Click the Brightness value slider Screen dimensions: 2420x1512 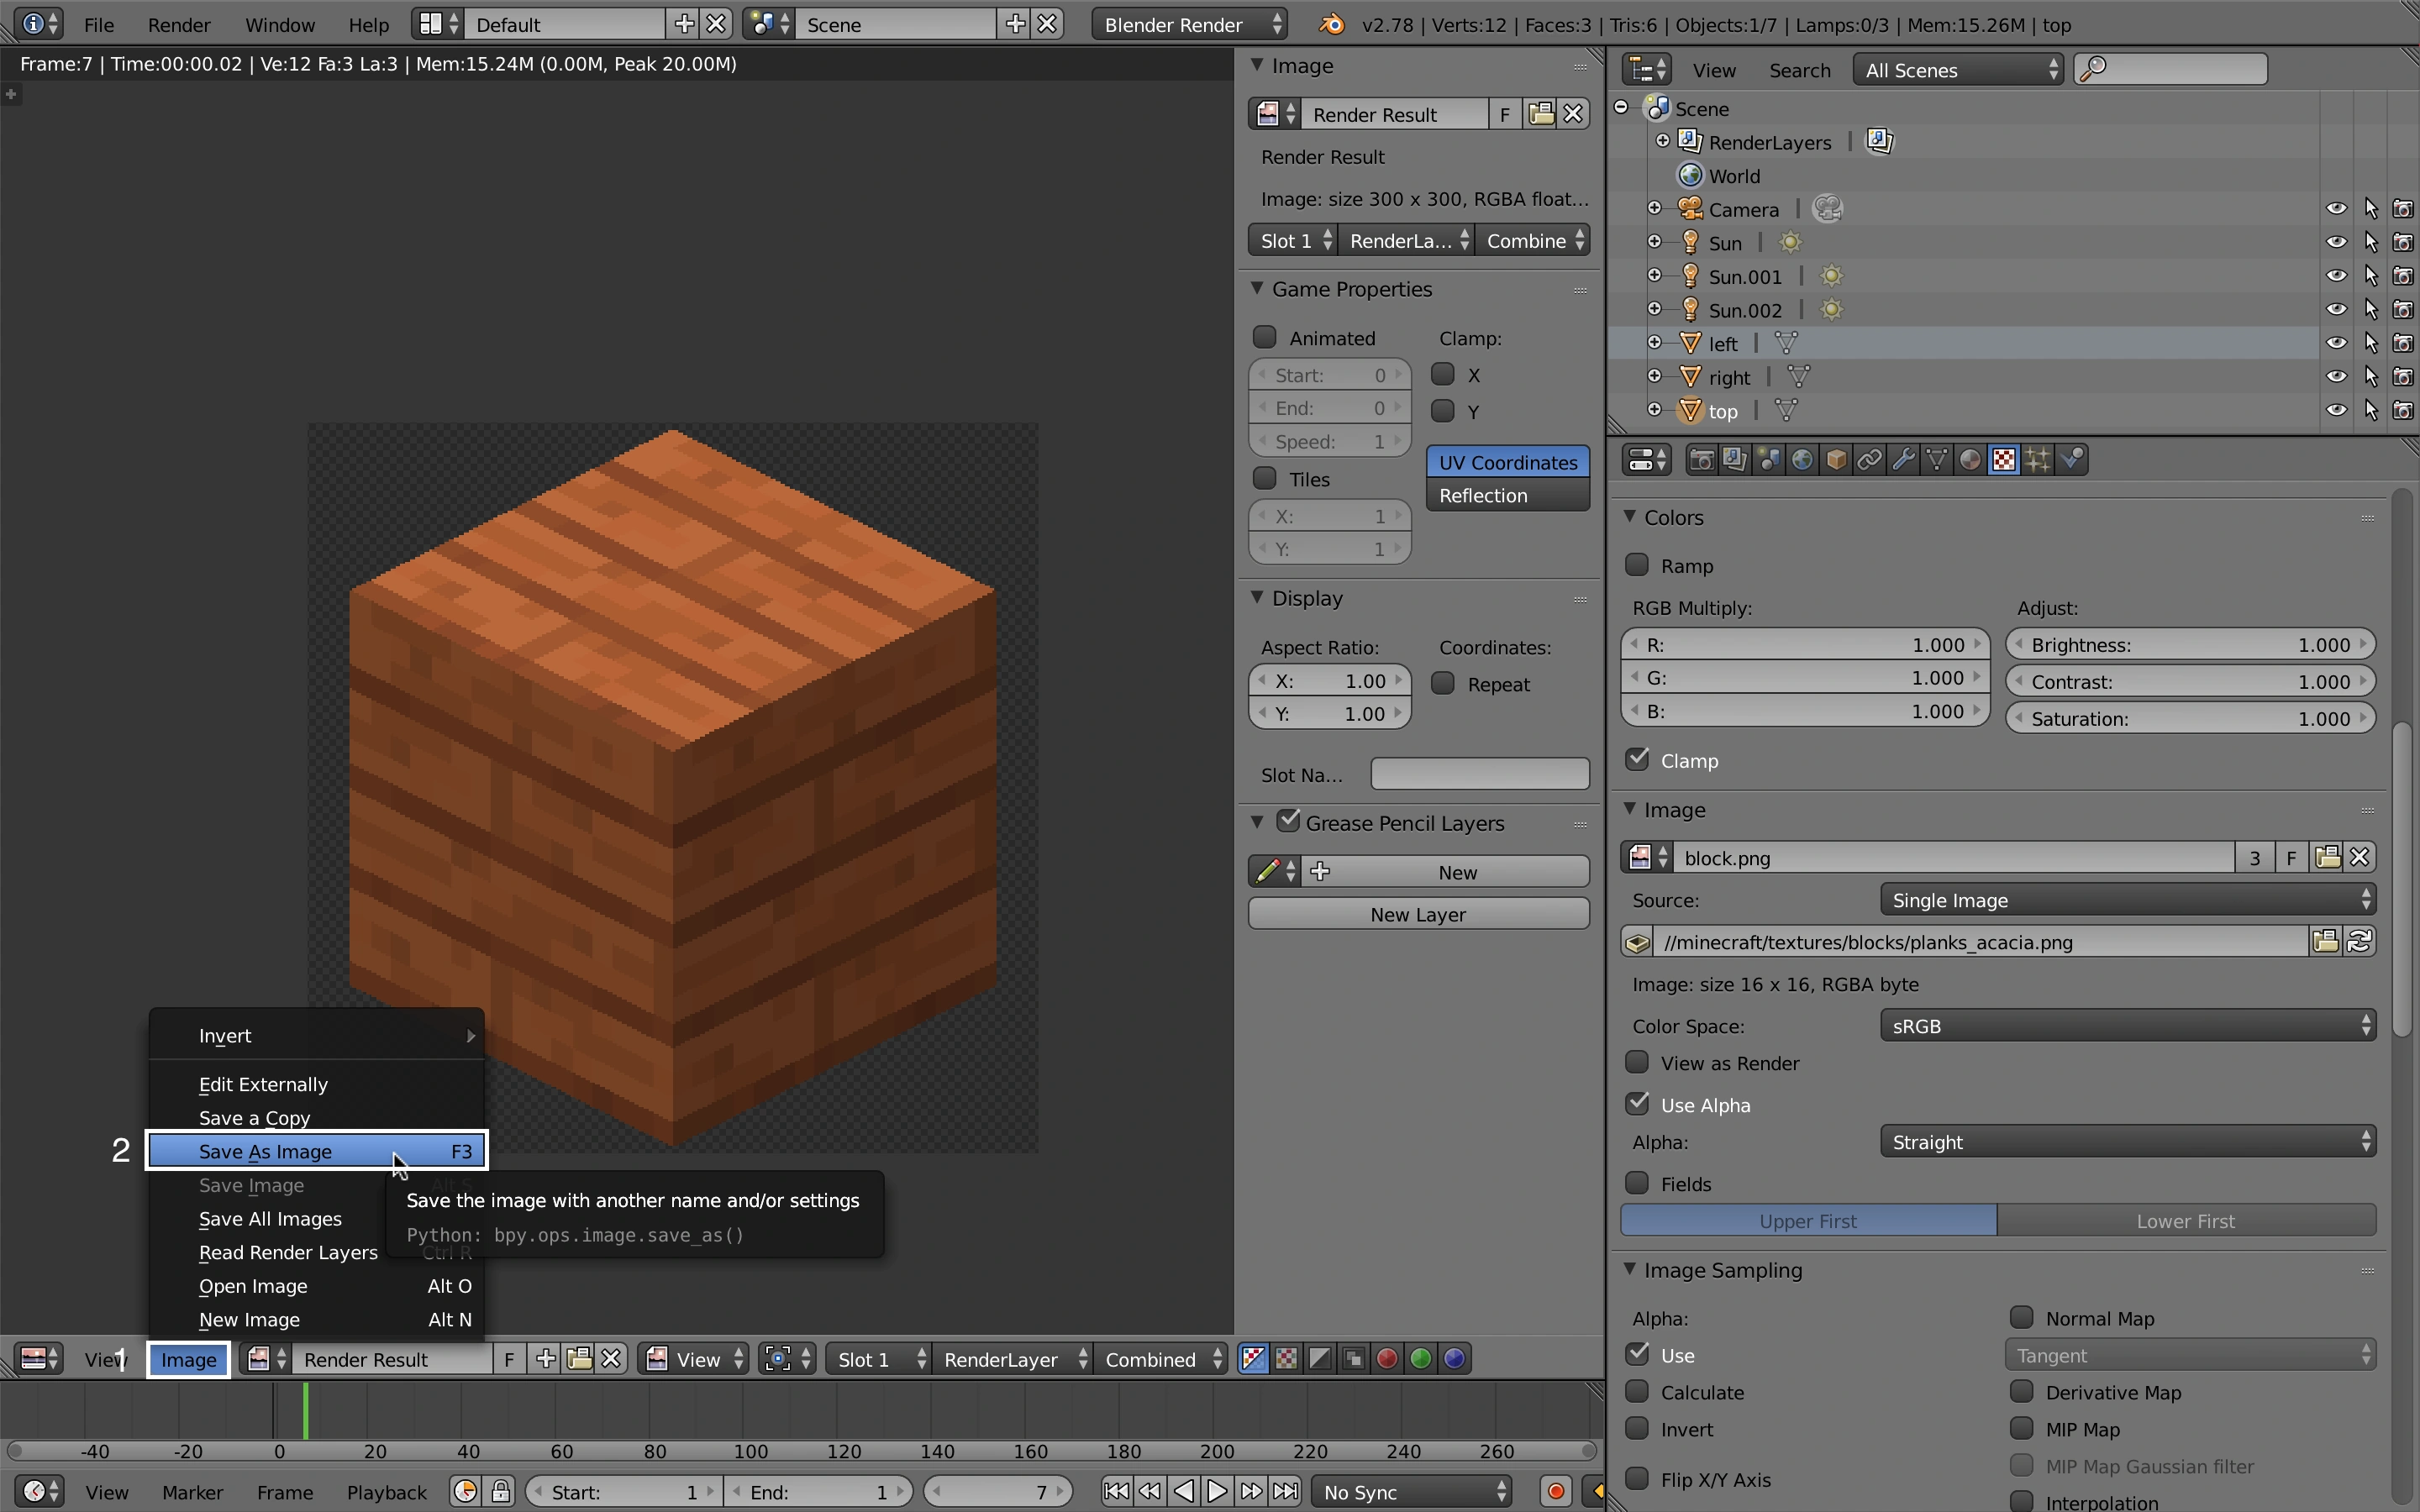(2190, 645)
